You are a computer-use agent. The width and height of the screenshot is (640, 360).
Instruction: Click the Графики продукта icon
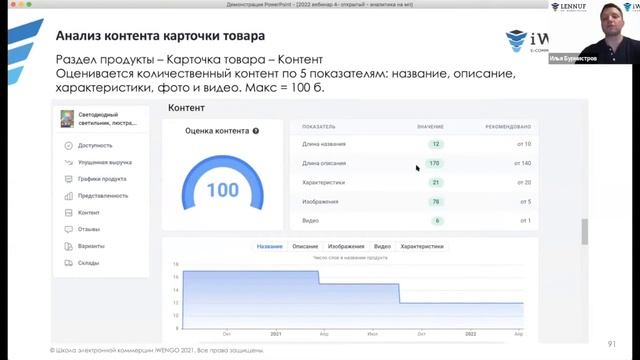coord(69,179)
